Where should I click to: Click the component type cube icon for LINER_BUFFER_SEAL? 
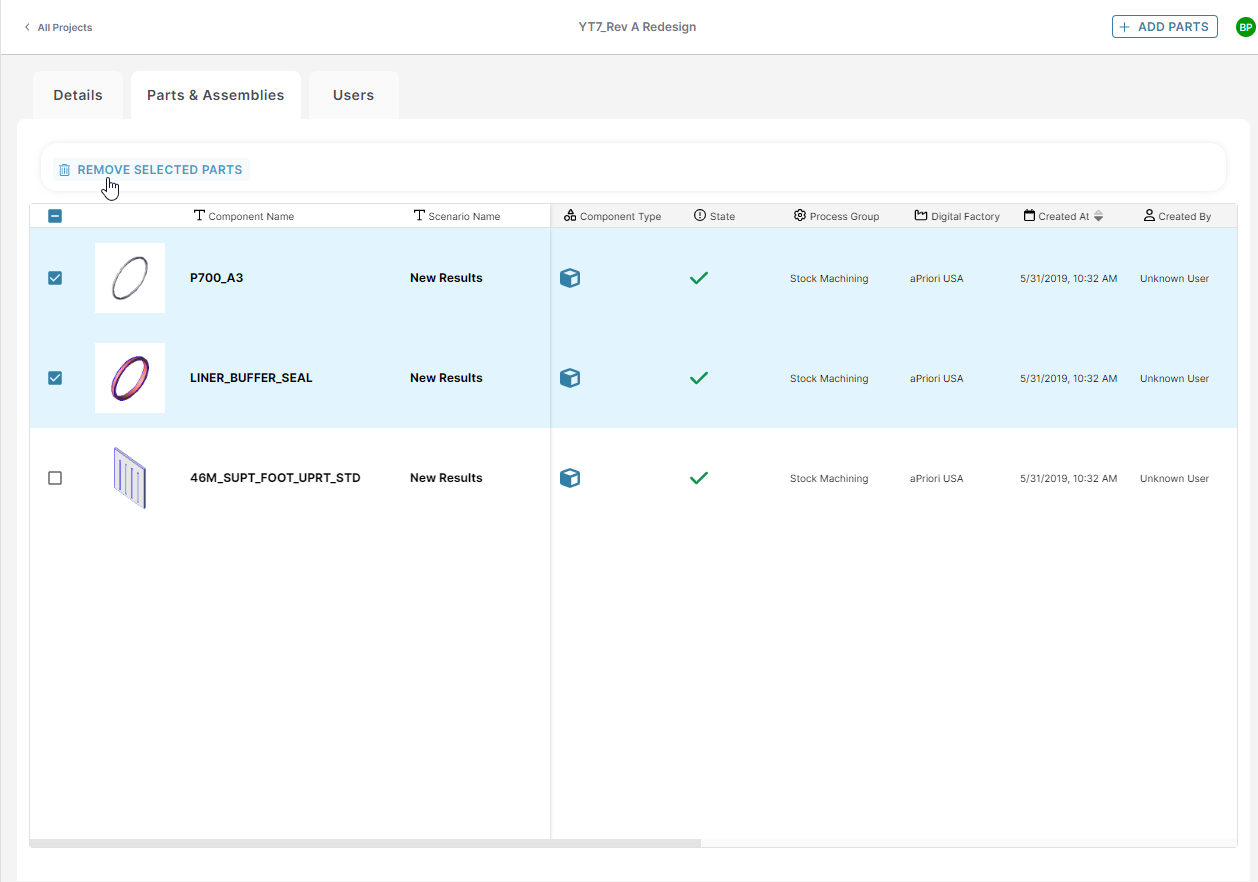click(x=570, y=378)
